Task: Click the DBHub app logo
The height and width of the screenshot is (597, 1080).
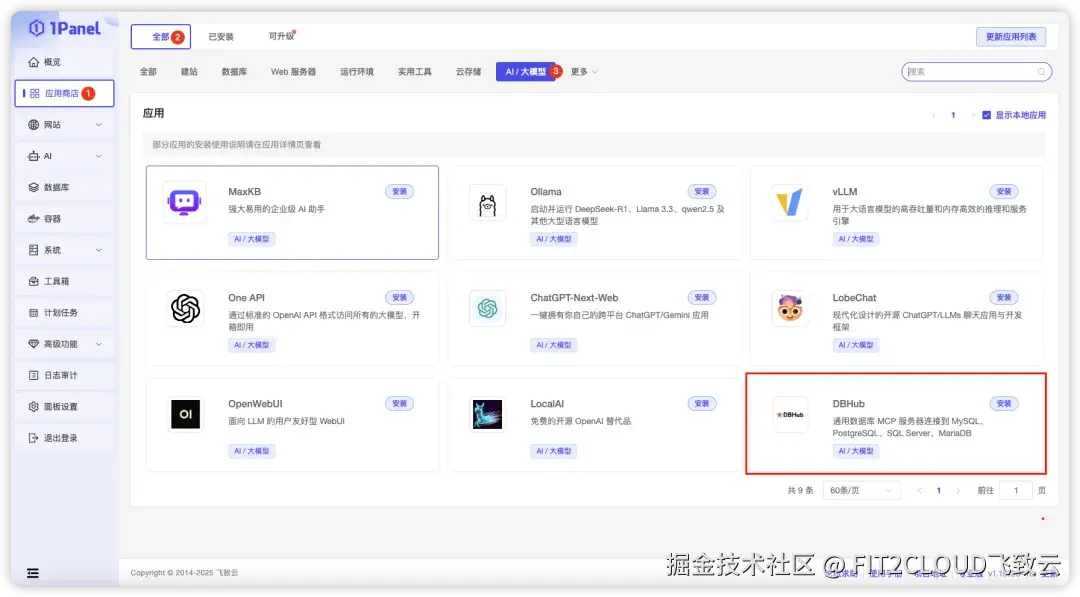Action: (789, 415)
